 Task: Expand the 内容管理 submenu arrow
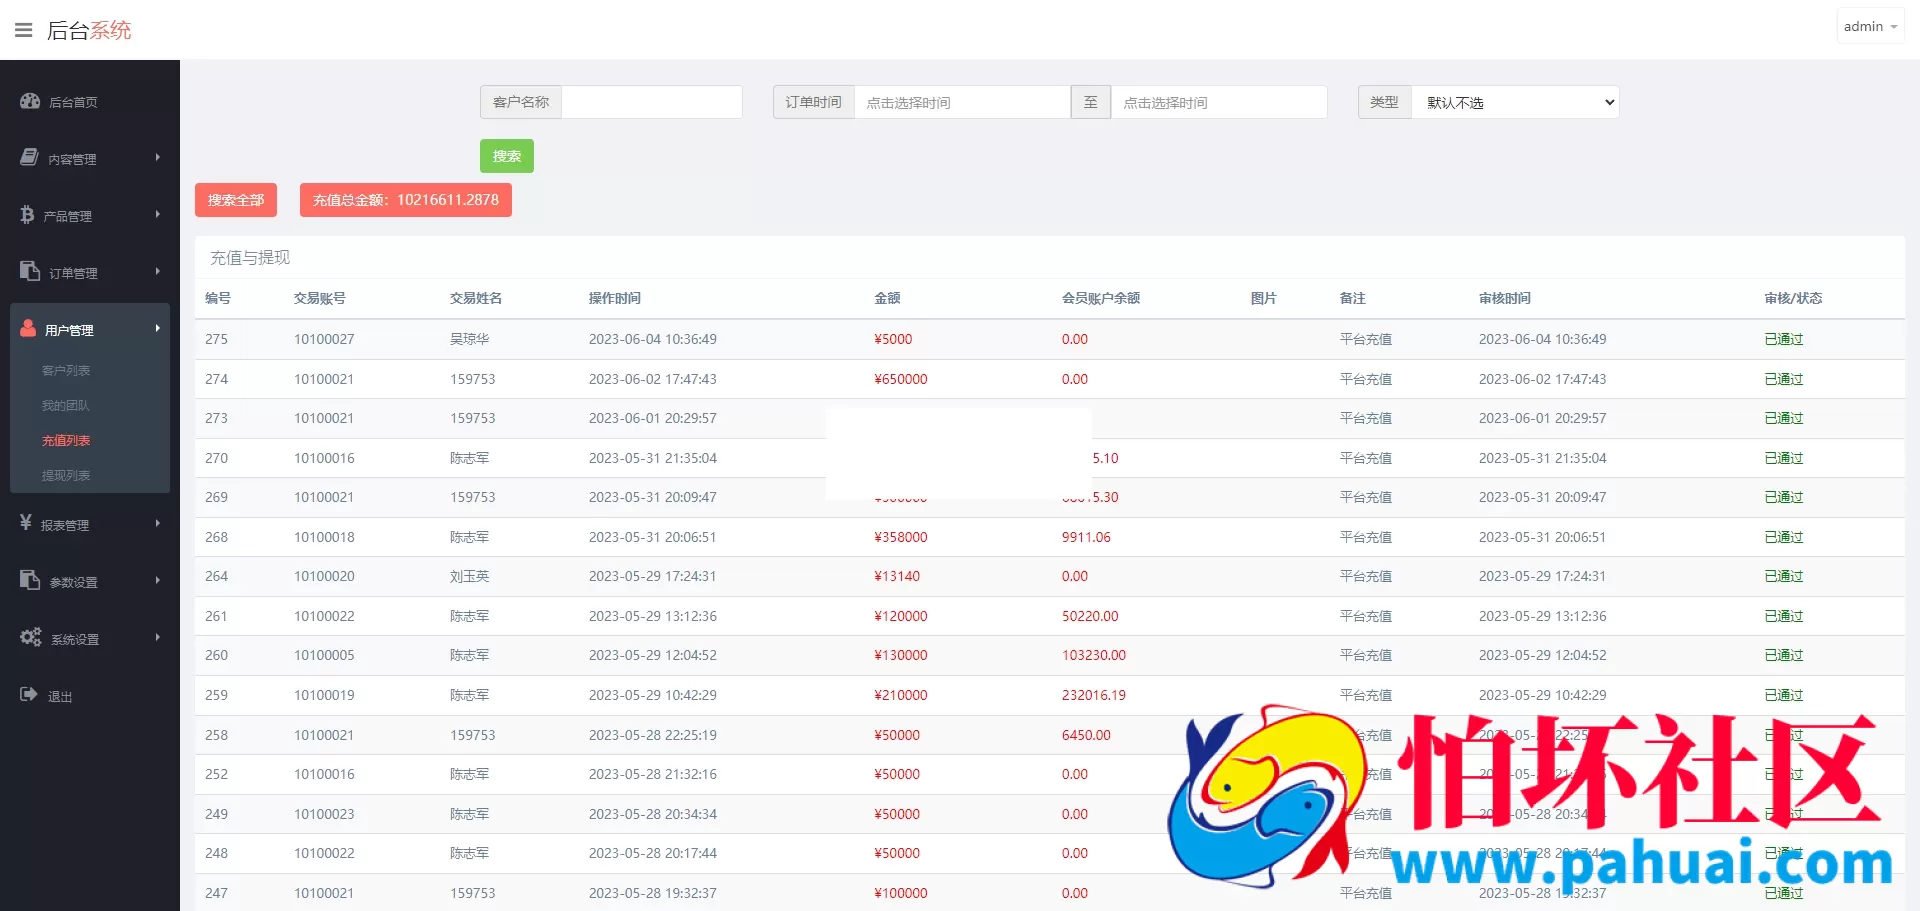click(157, 157)
